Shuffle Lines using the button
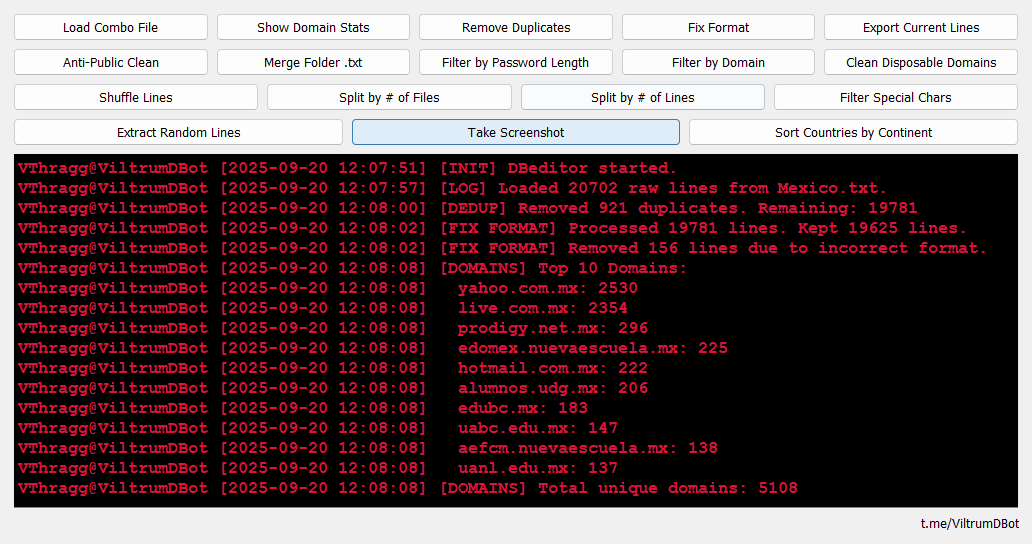This screenshot has width=1032, height=544. pyautogui.click(x=135, y=97)
